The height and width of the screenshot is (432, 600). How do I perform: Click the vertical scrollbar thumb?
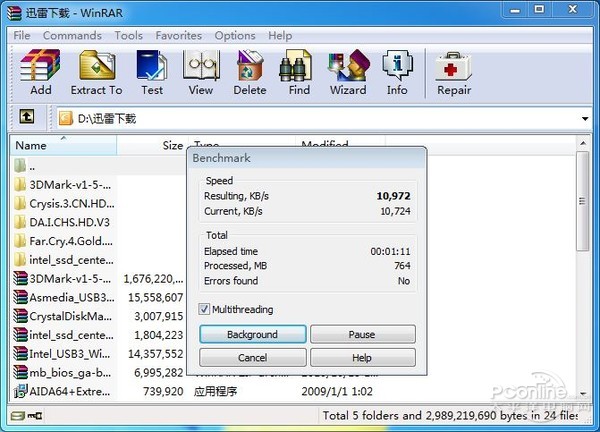(x=583, y=201)
